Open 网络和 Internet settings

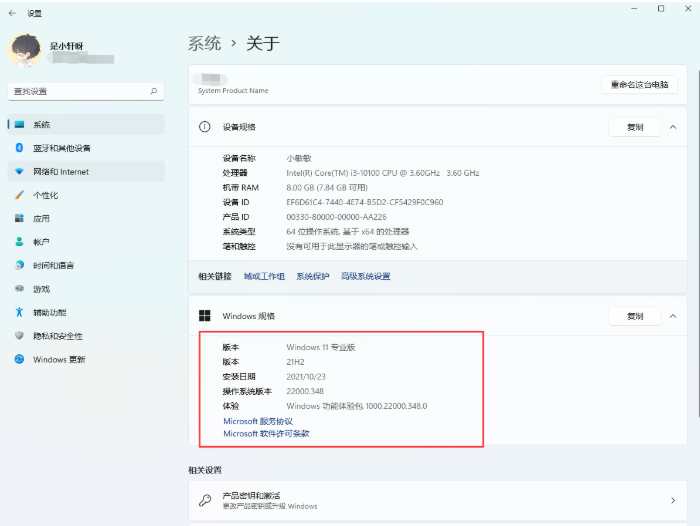86,171
